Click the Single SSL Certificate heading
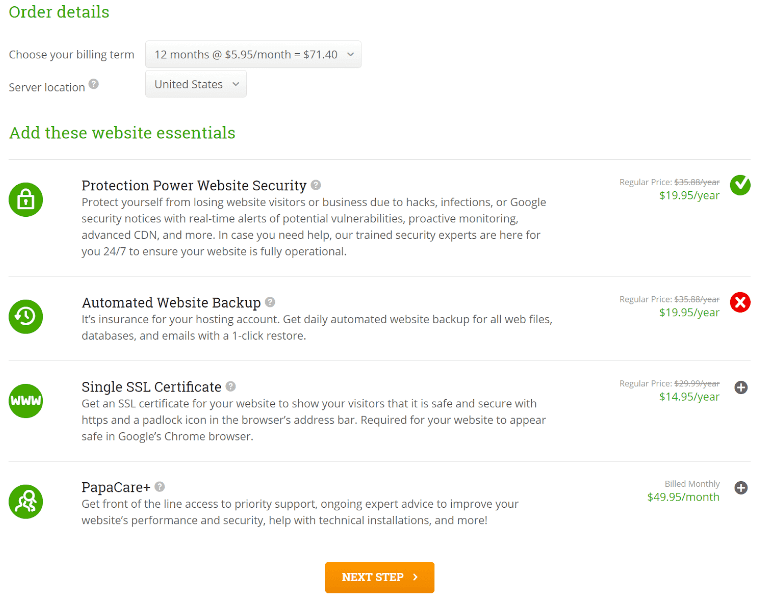Image resolution: width=763 pixels, height=602 pixels. click(151, 387)
